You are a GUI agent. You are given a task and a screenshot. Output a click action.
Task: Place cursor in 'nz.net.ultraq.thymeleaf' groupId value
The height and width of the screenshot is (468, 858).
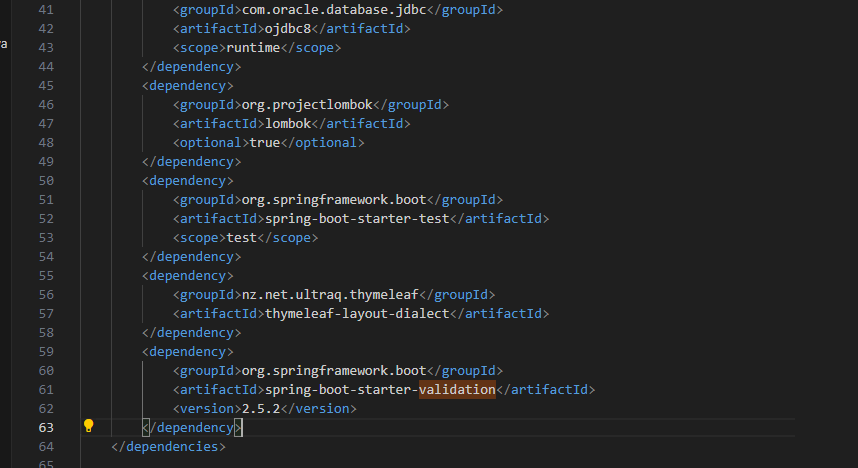coord(330,295)
